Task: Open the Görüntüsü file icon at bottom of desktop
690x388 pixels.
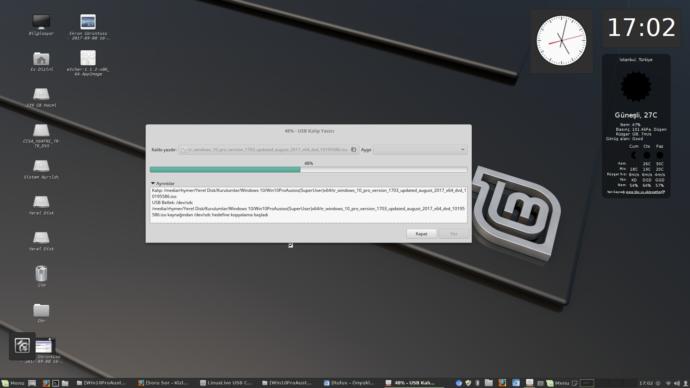Action: pyautogui.click(x=44, y=346)
